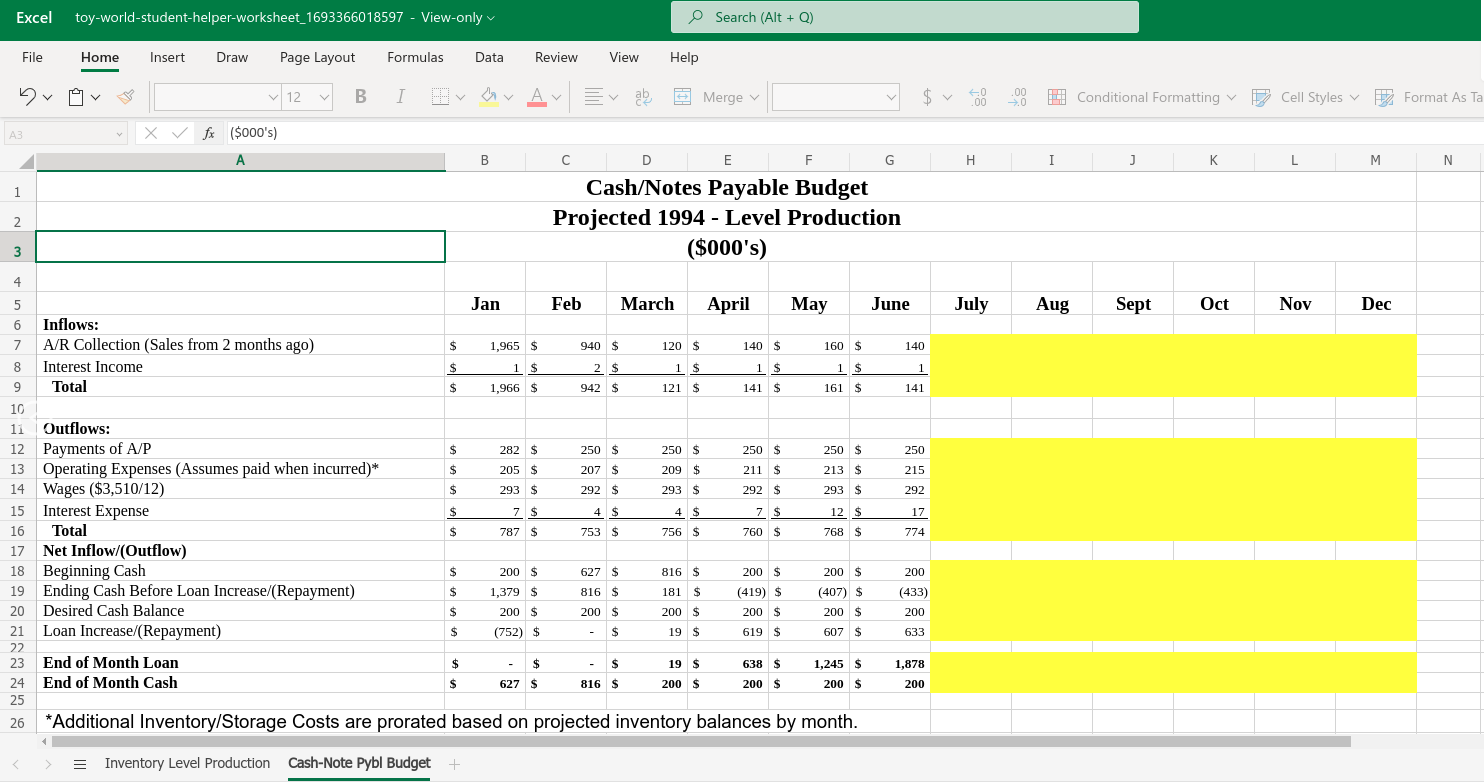Expand the Undo dropdown arrow
The height and width of the screenshot is (783, 1484).
pos(47,97)
